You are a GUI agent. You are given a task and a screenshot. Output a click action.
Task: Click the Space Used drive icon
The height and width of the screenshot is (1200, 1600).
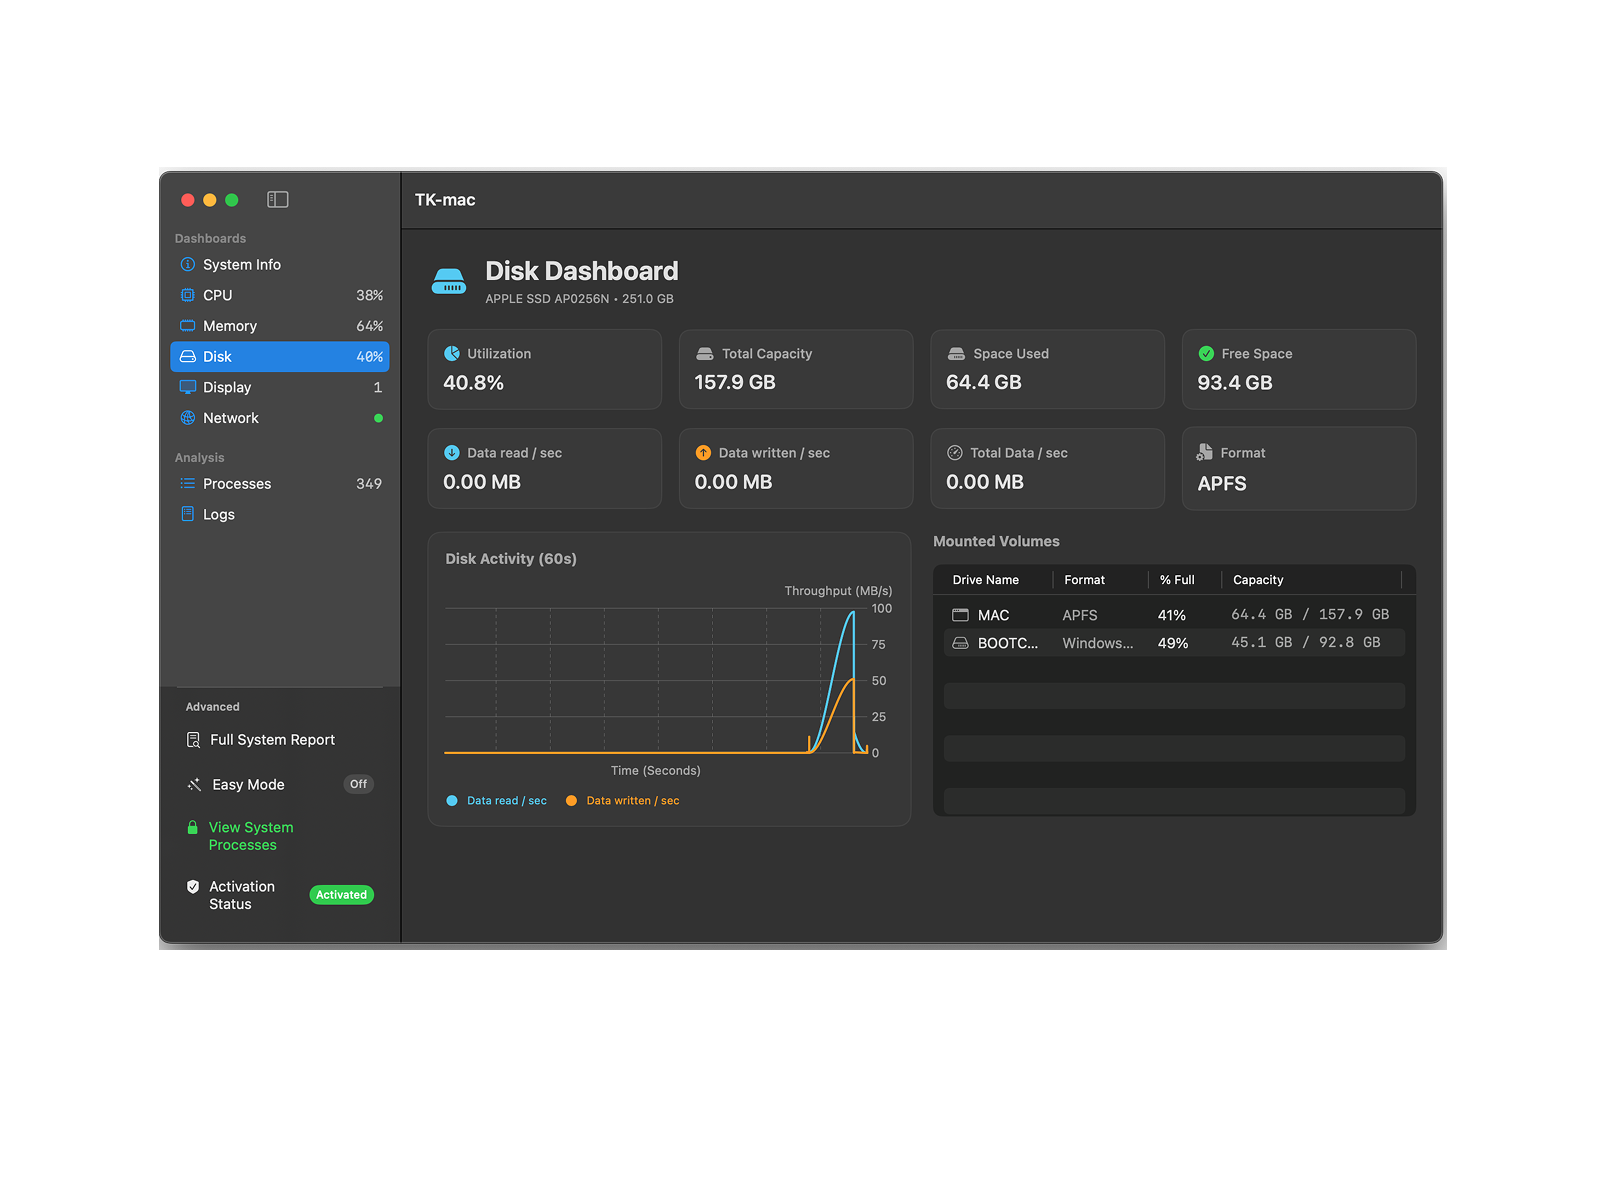click(x=956, y=354)
